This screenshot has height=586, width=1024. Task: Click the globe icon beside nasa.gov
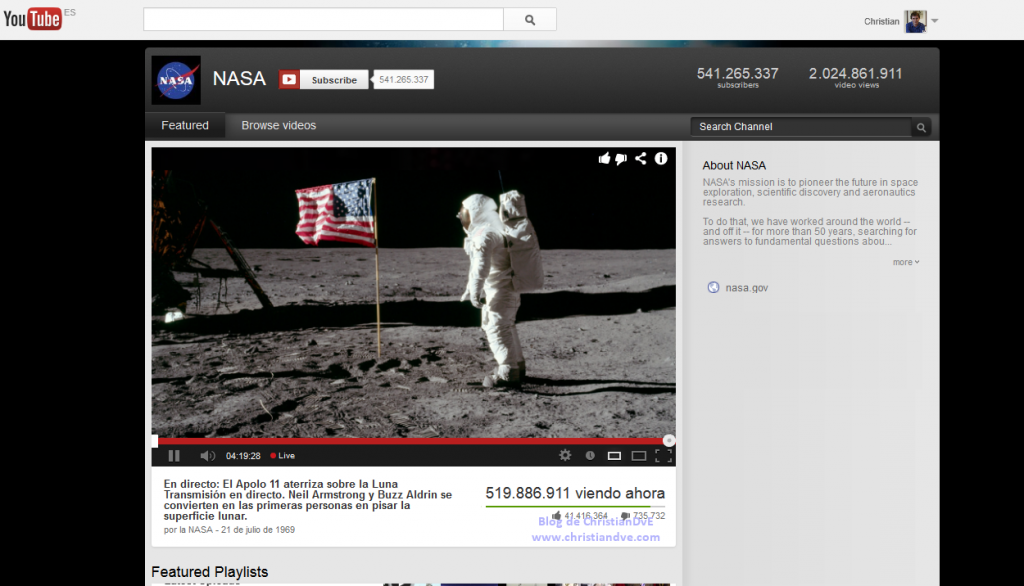coord(713,287)
